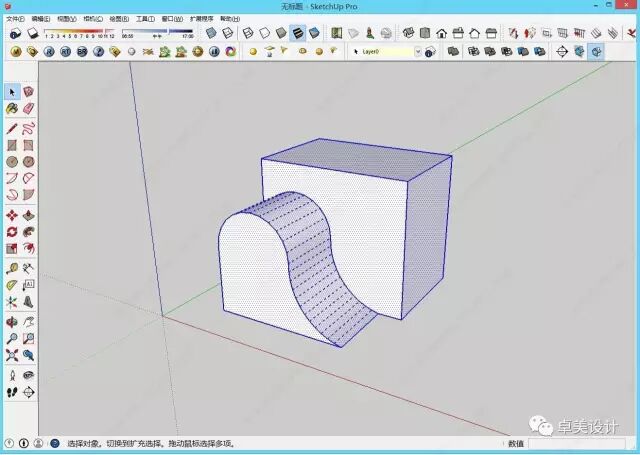640x455 pixels.
Task: Choose the Scale tool
Action: click(12, 248)
